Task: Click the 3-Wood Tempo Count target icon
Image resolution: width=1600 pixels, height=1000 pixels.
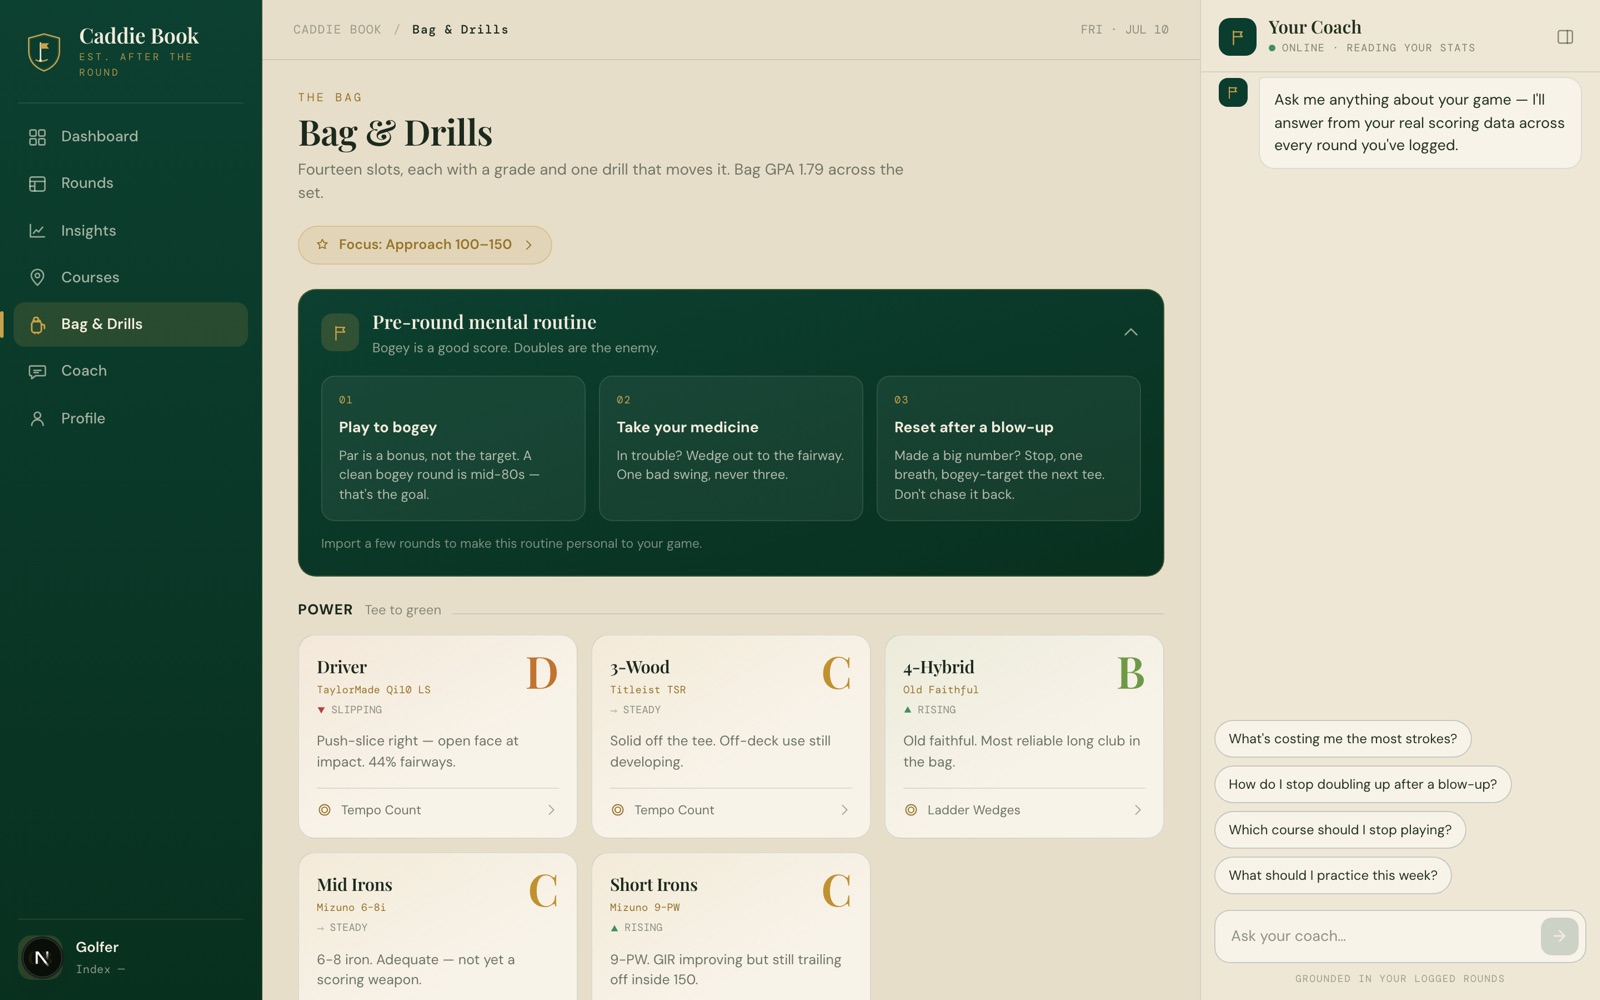Action: pyautogui.click(x=617, y=810)
